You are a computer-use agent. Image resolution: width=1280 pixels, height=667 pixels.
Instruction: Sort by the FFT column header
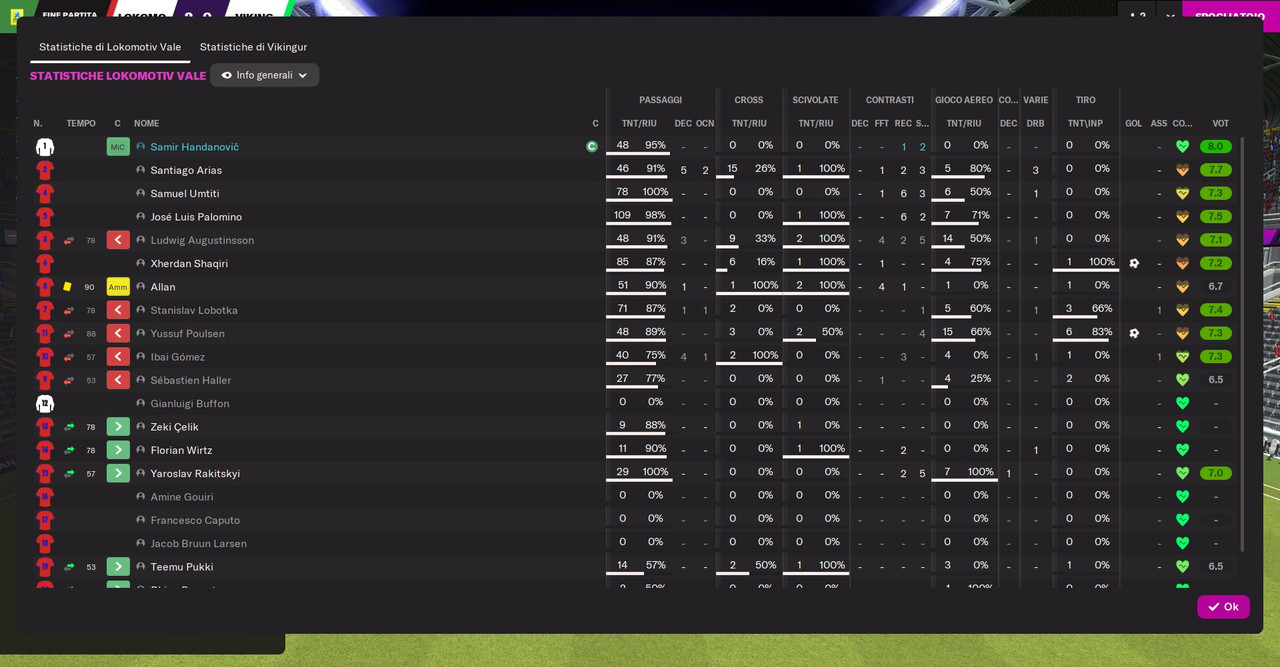pyautogui.click(x=881, y=124)
